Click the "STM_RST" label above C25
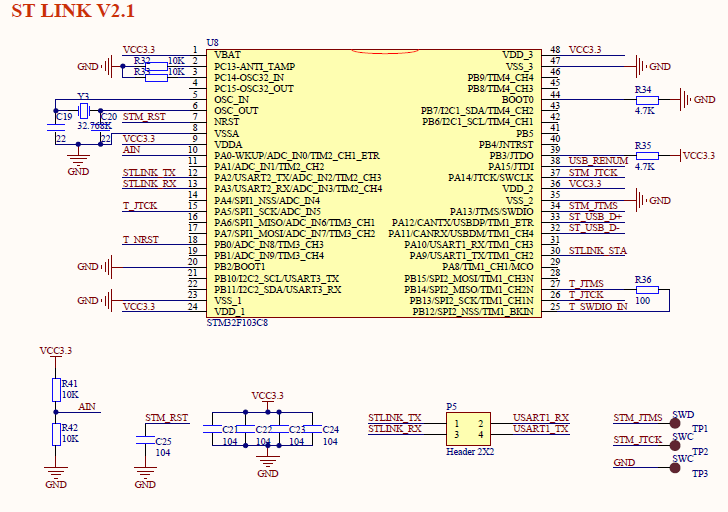Viewport: 728px width, 512px height. [167, 418]
